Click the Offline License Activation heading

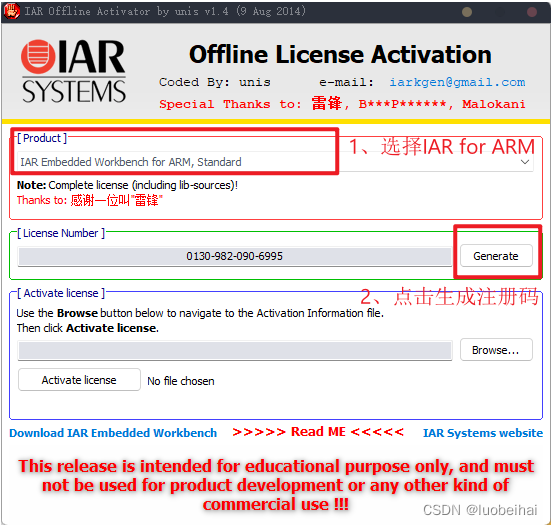click(340, 55)
